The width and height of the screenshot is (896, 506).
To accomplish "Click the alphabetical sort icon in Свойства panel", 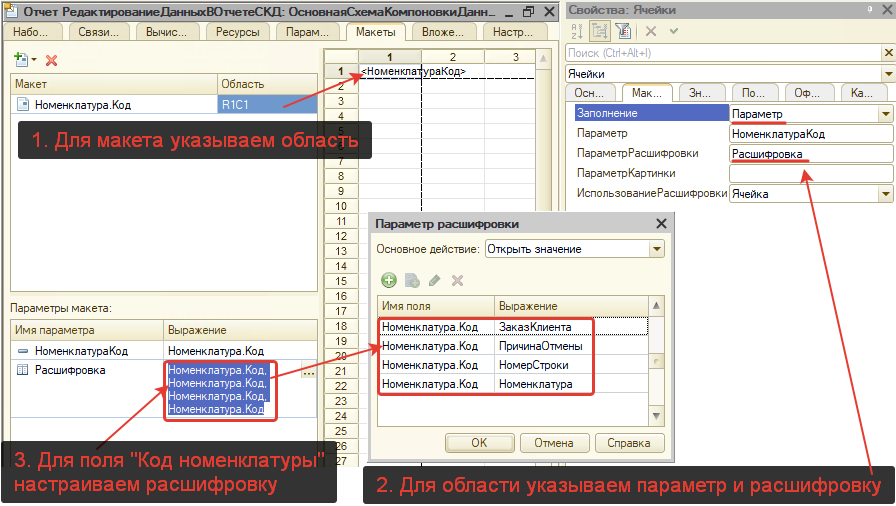I will click(x=575, y=31).
